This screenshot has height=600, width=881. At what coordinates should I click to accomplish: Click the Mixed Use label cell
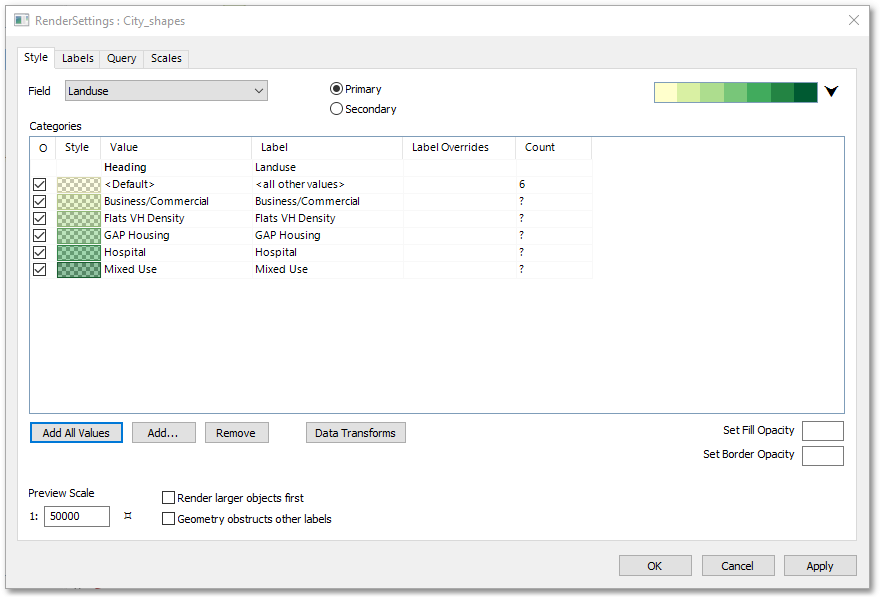[x=327, y=269]
